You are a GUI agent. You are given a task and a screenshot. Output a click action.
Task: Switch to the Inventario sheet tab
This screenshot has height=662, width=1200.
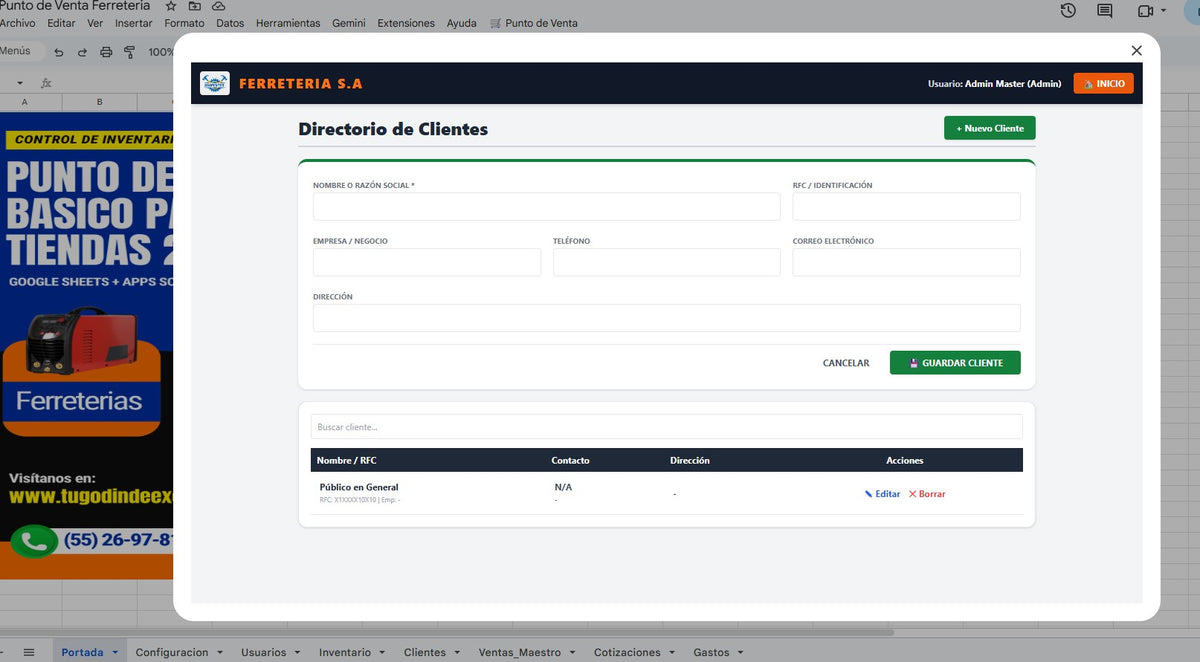(x=344, y=652)
